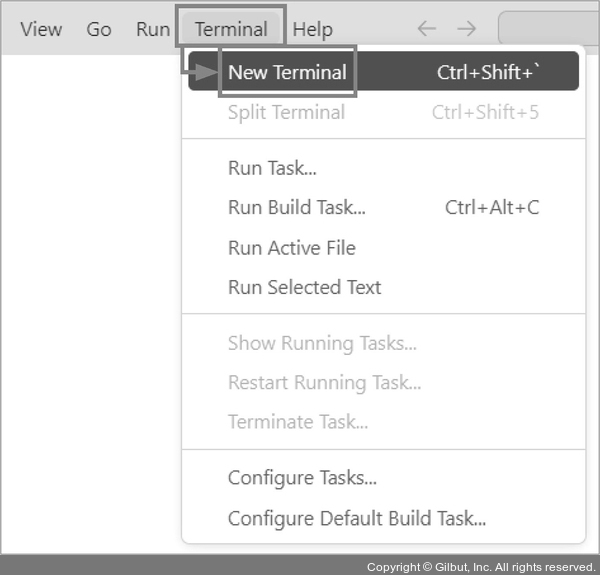
Task: Open the Run menu
Action: pyautogui.click(x=153, y=29)
